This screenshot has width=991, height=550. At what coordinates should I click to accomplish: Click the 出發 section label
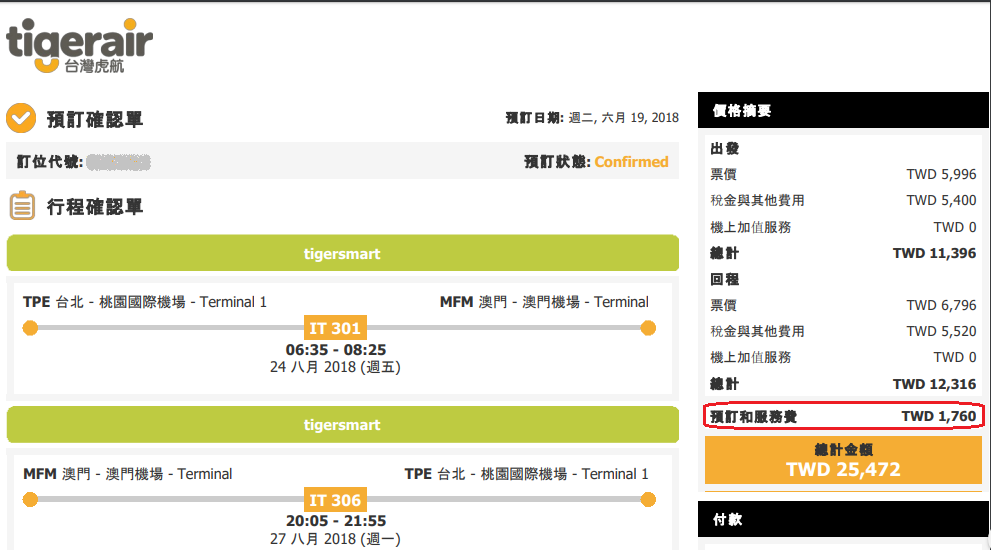pyautogui.click(x=725, y=149)
